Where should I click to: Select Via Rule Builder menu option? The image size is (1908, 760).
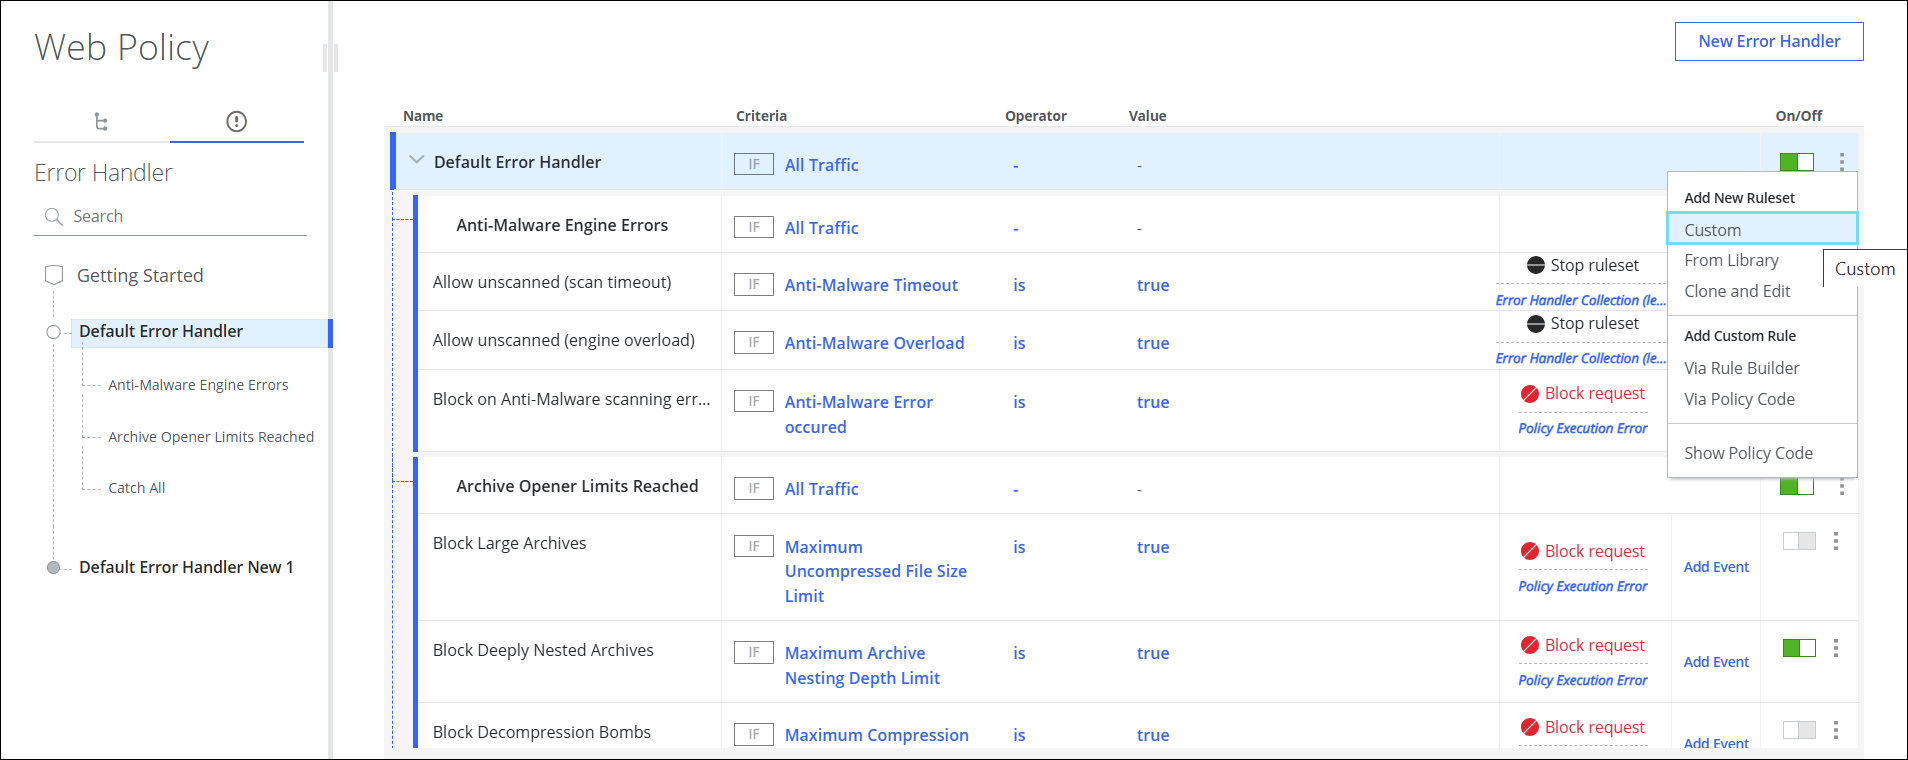tap(1741, 368)
